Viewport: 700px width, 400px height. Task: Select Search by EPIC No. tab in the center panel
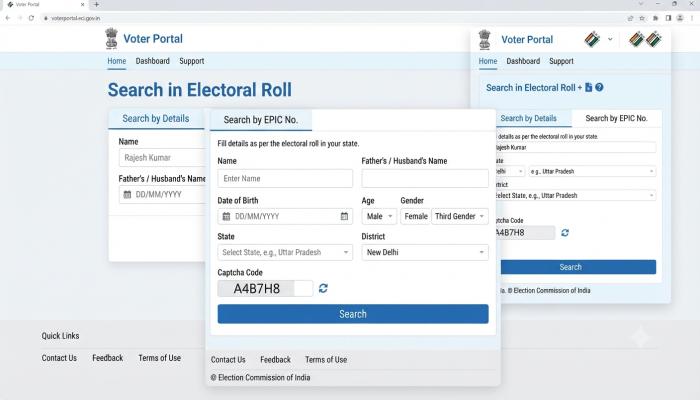tap(261, 120)
